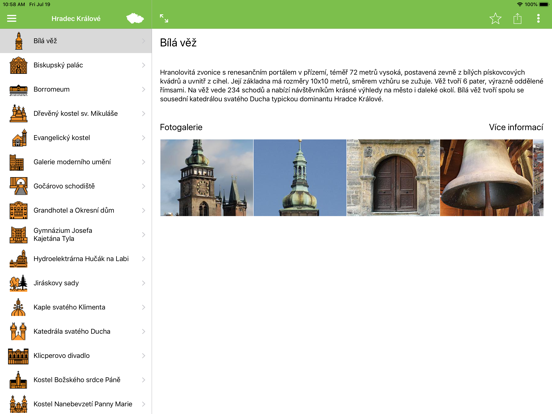
Task: Select Galerie moderního umění entry
Action: (x=76, y=162)
